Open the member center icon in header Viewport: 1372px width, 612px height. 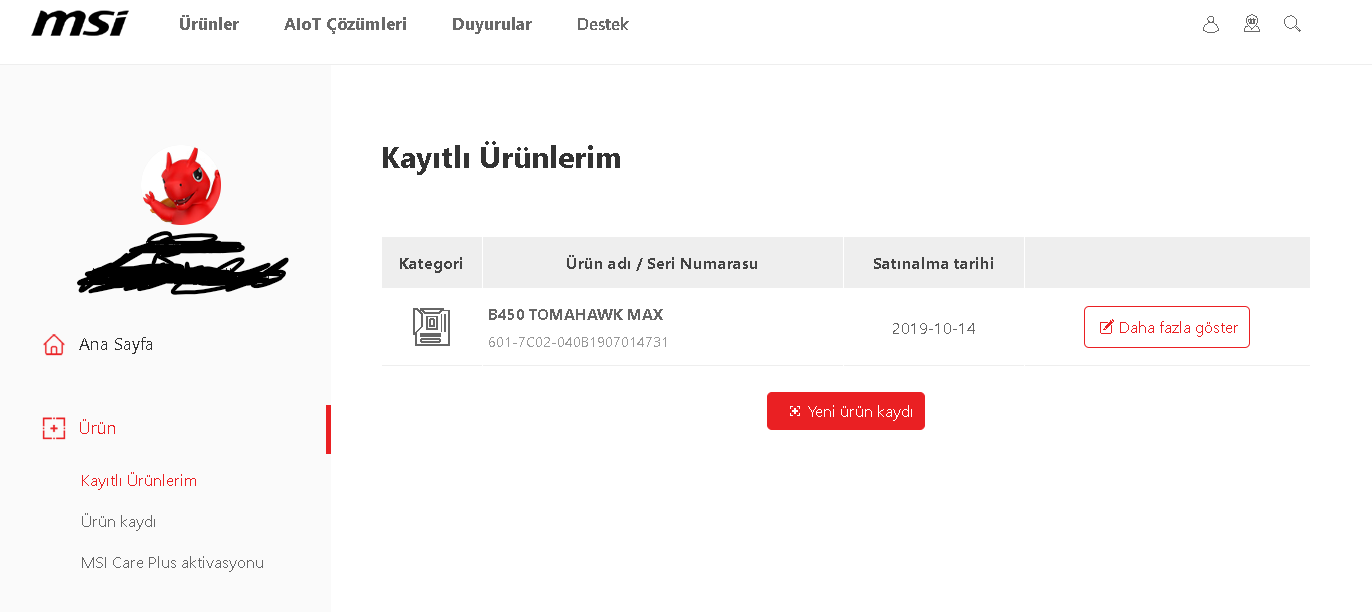click(1252, 24)
